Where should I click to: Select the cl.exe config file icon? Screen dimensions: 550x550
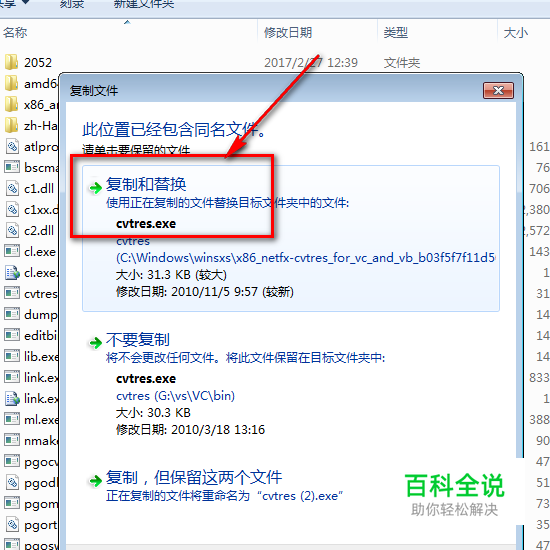12,273
